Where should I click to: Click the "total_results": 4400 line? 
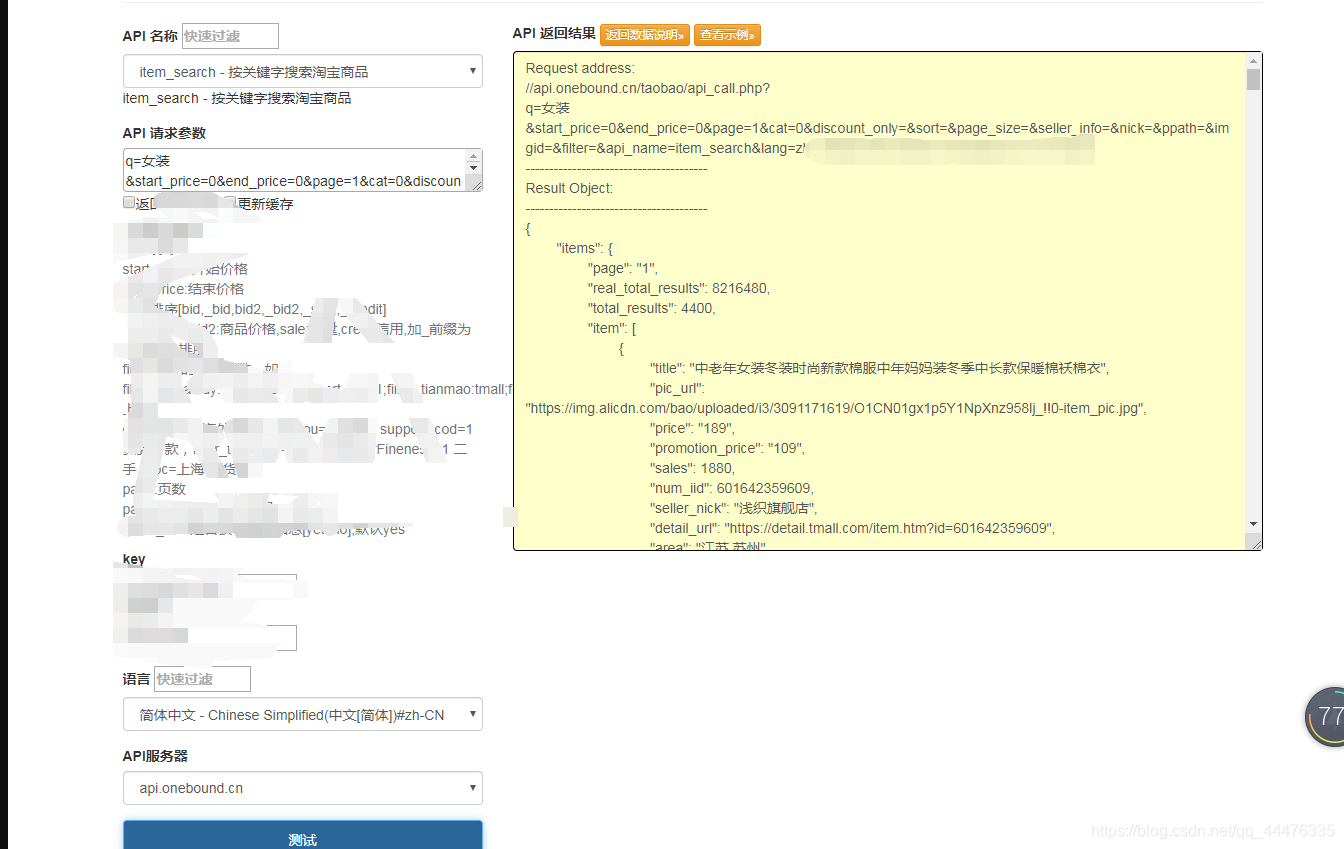click(x=651, y=308)
